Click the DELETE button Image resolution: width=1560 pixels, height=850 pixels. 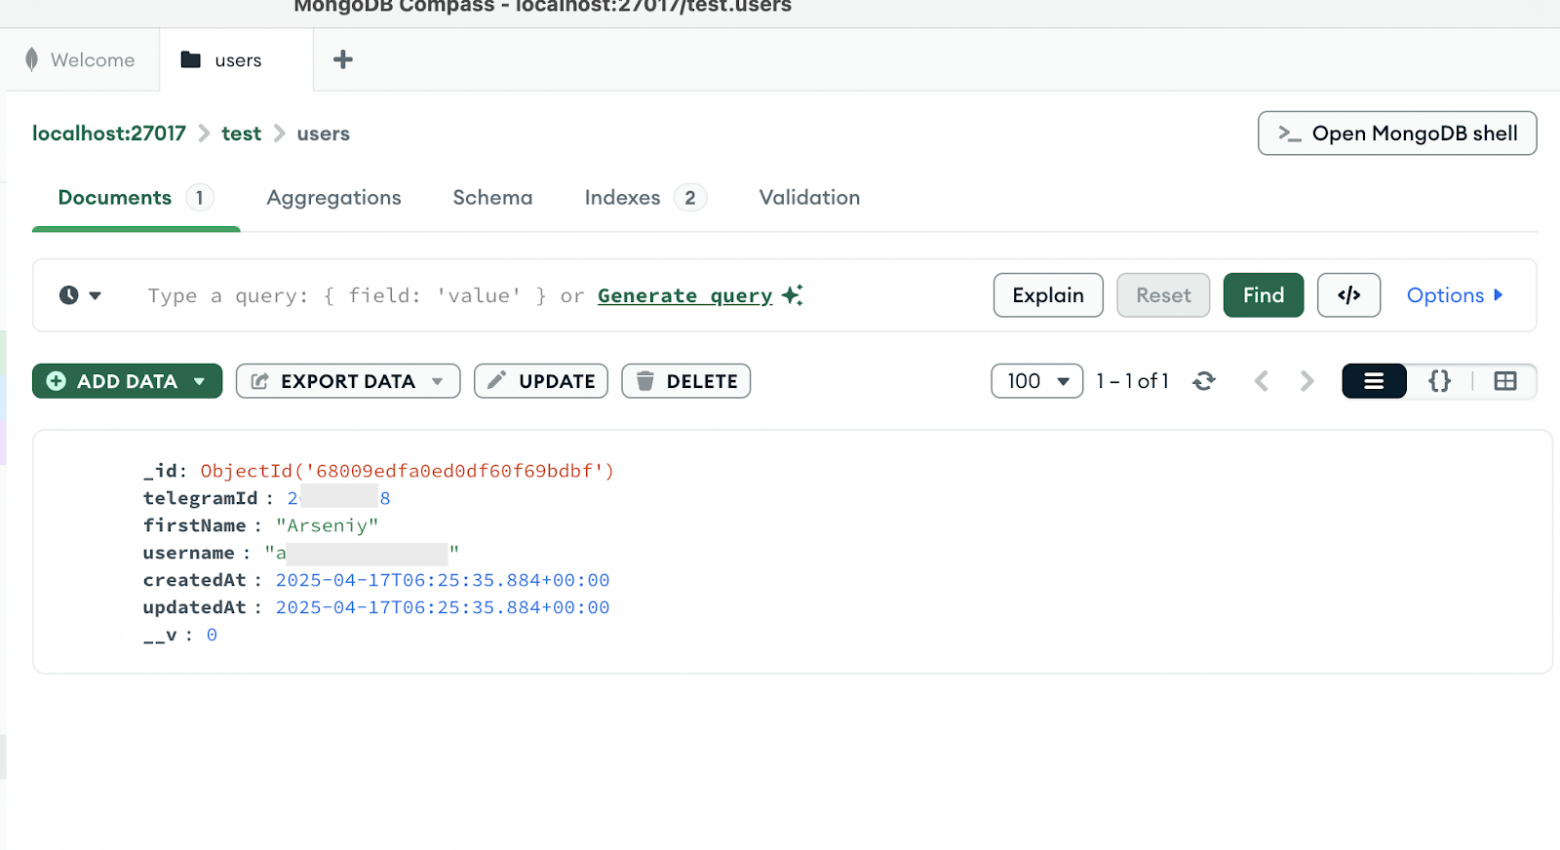click(686, 381)
